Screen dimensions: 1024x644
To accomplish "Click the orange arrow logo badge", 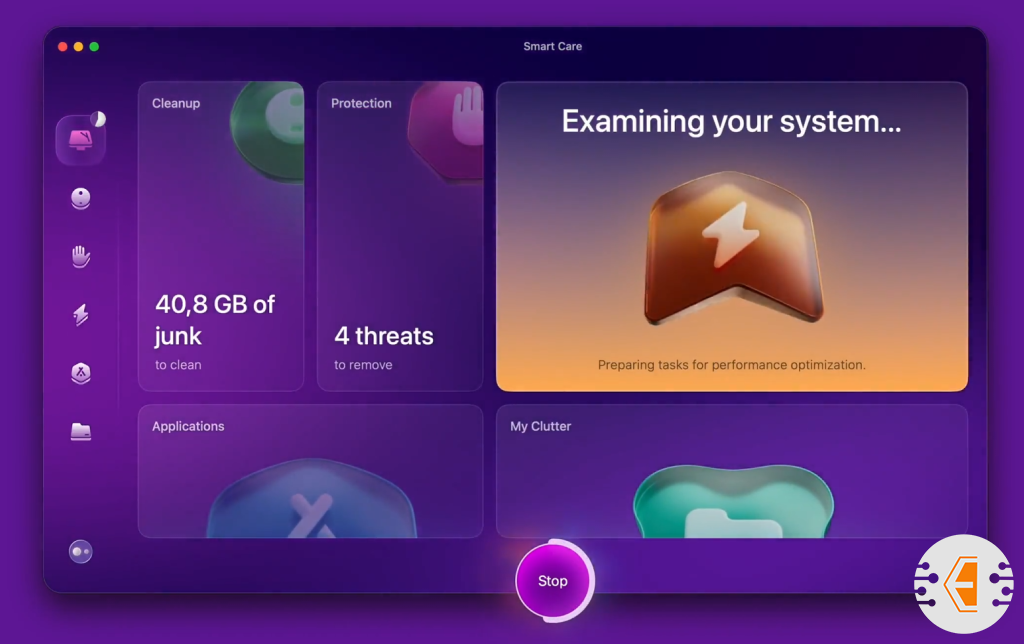I will [x=962, y=584].
